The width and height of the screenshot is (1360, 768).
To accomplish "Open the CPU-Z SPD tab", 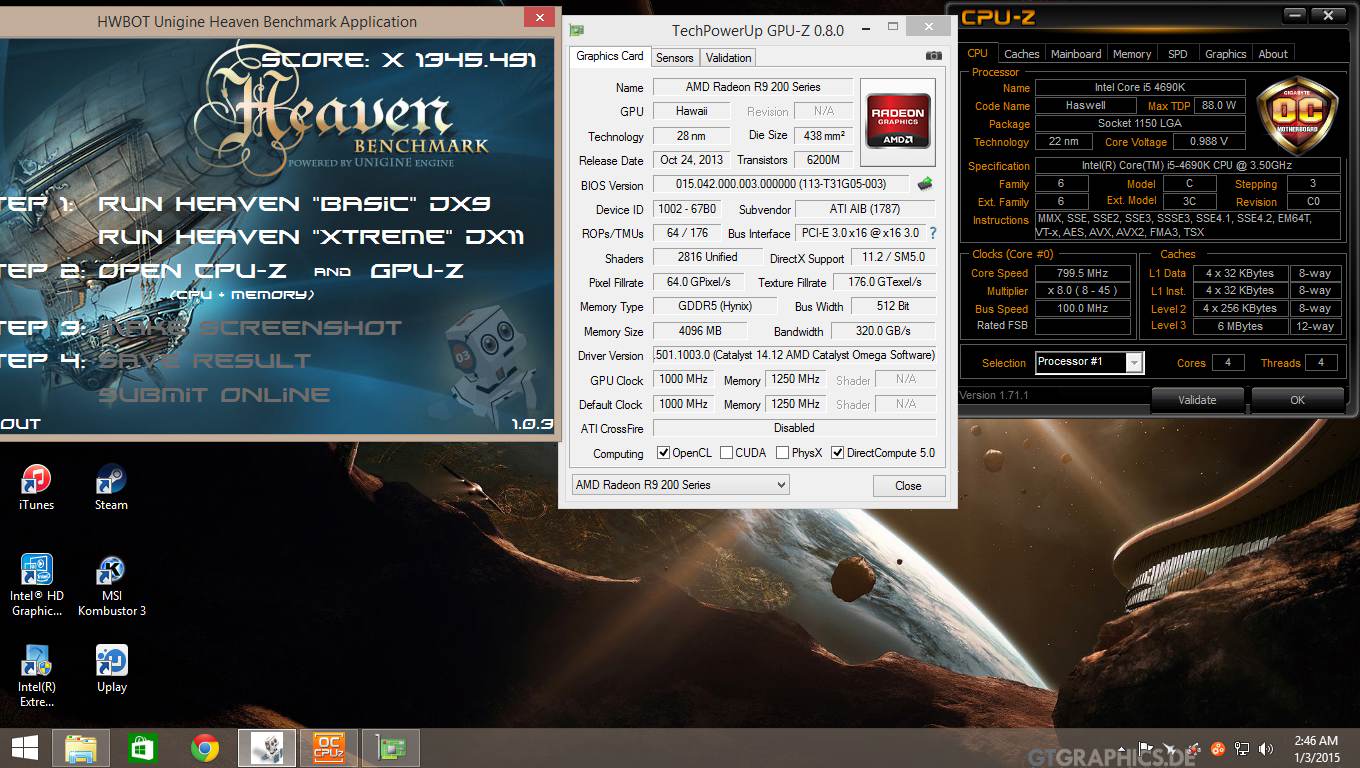I will (1178, 54).
